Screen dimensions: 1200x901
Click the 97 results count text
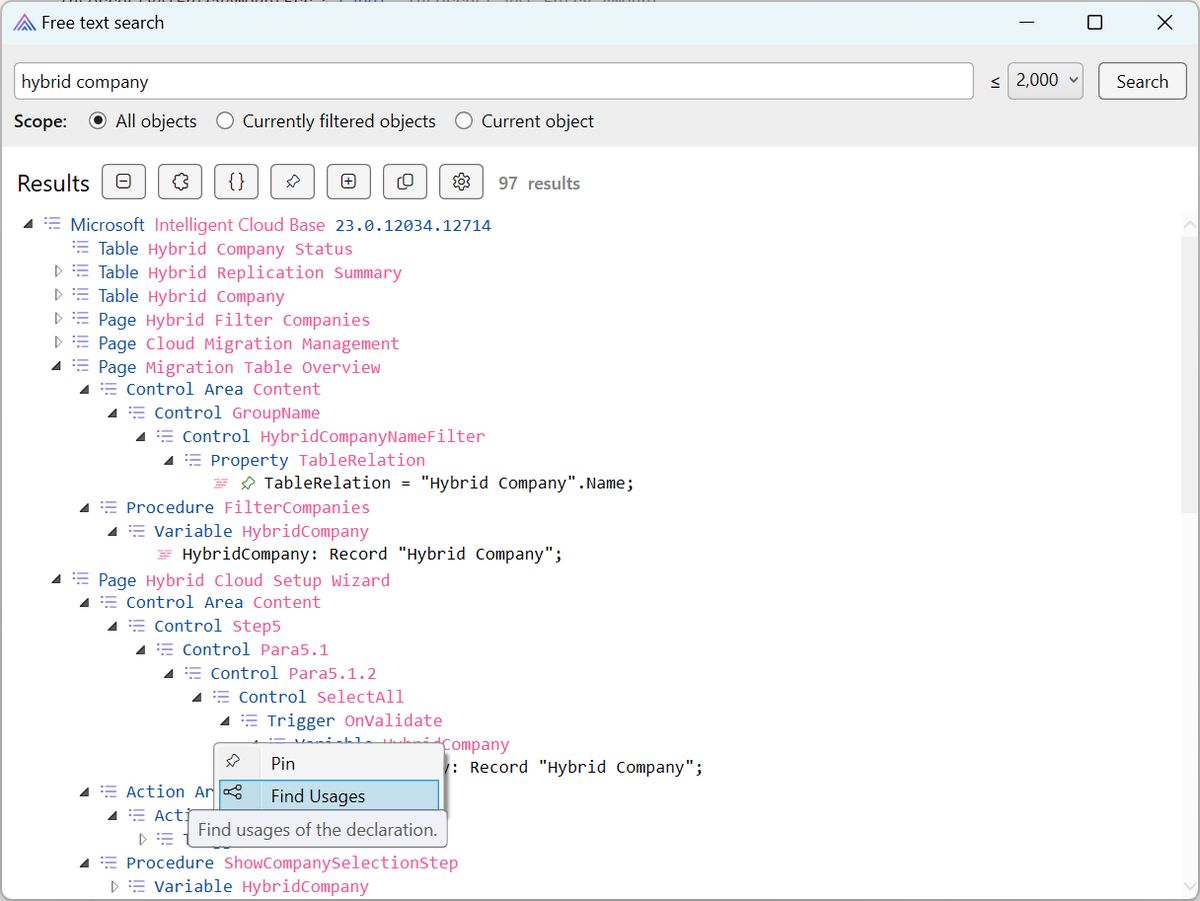(539, 183)
